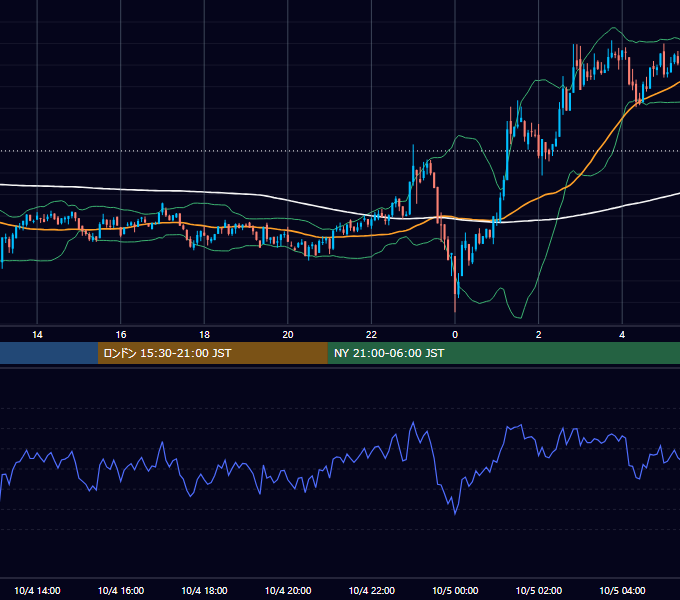Click the 10/4 22:00 date label
This screenshot has height=600, width=680.
click(x=372, y=590)
